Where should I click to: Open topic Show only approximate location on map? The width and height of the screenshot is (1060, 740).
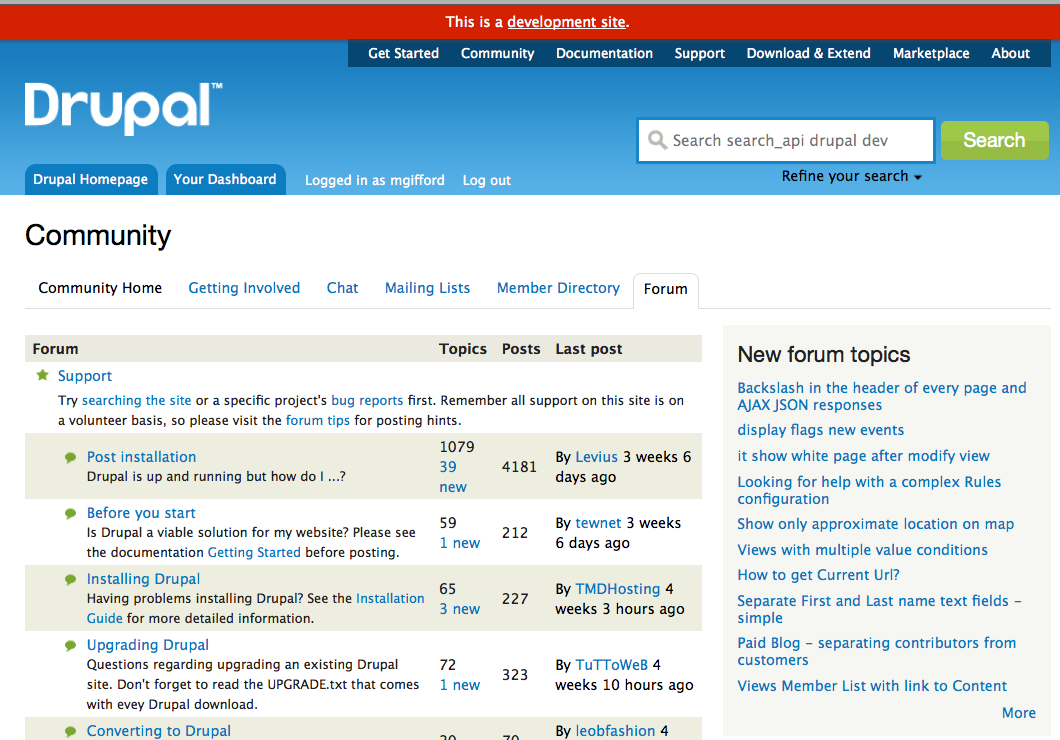click(875, 524)
